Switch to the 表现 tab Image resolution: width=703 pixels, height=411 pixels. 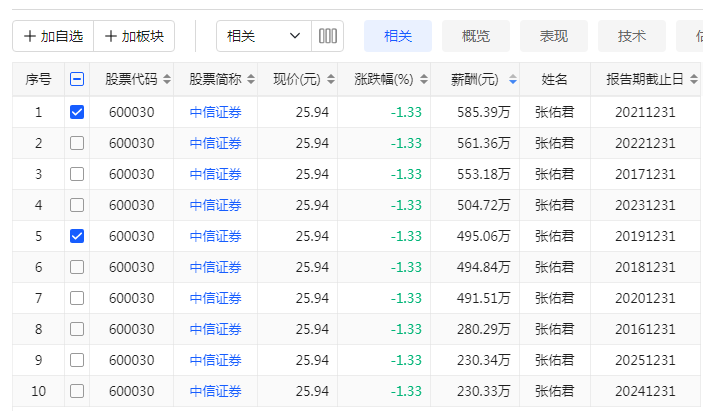tap(554, 36)
